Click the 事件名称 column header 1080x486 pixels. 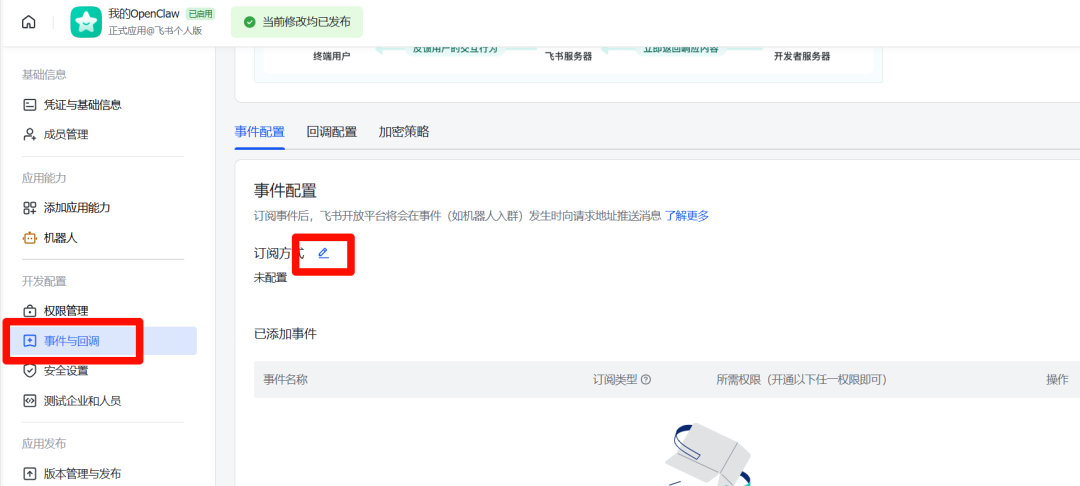285,380
